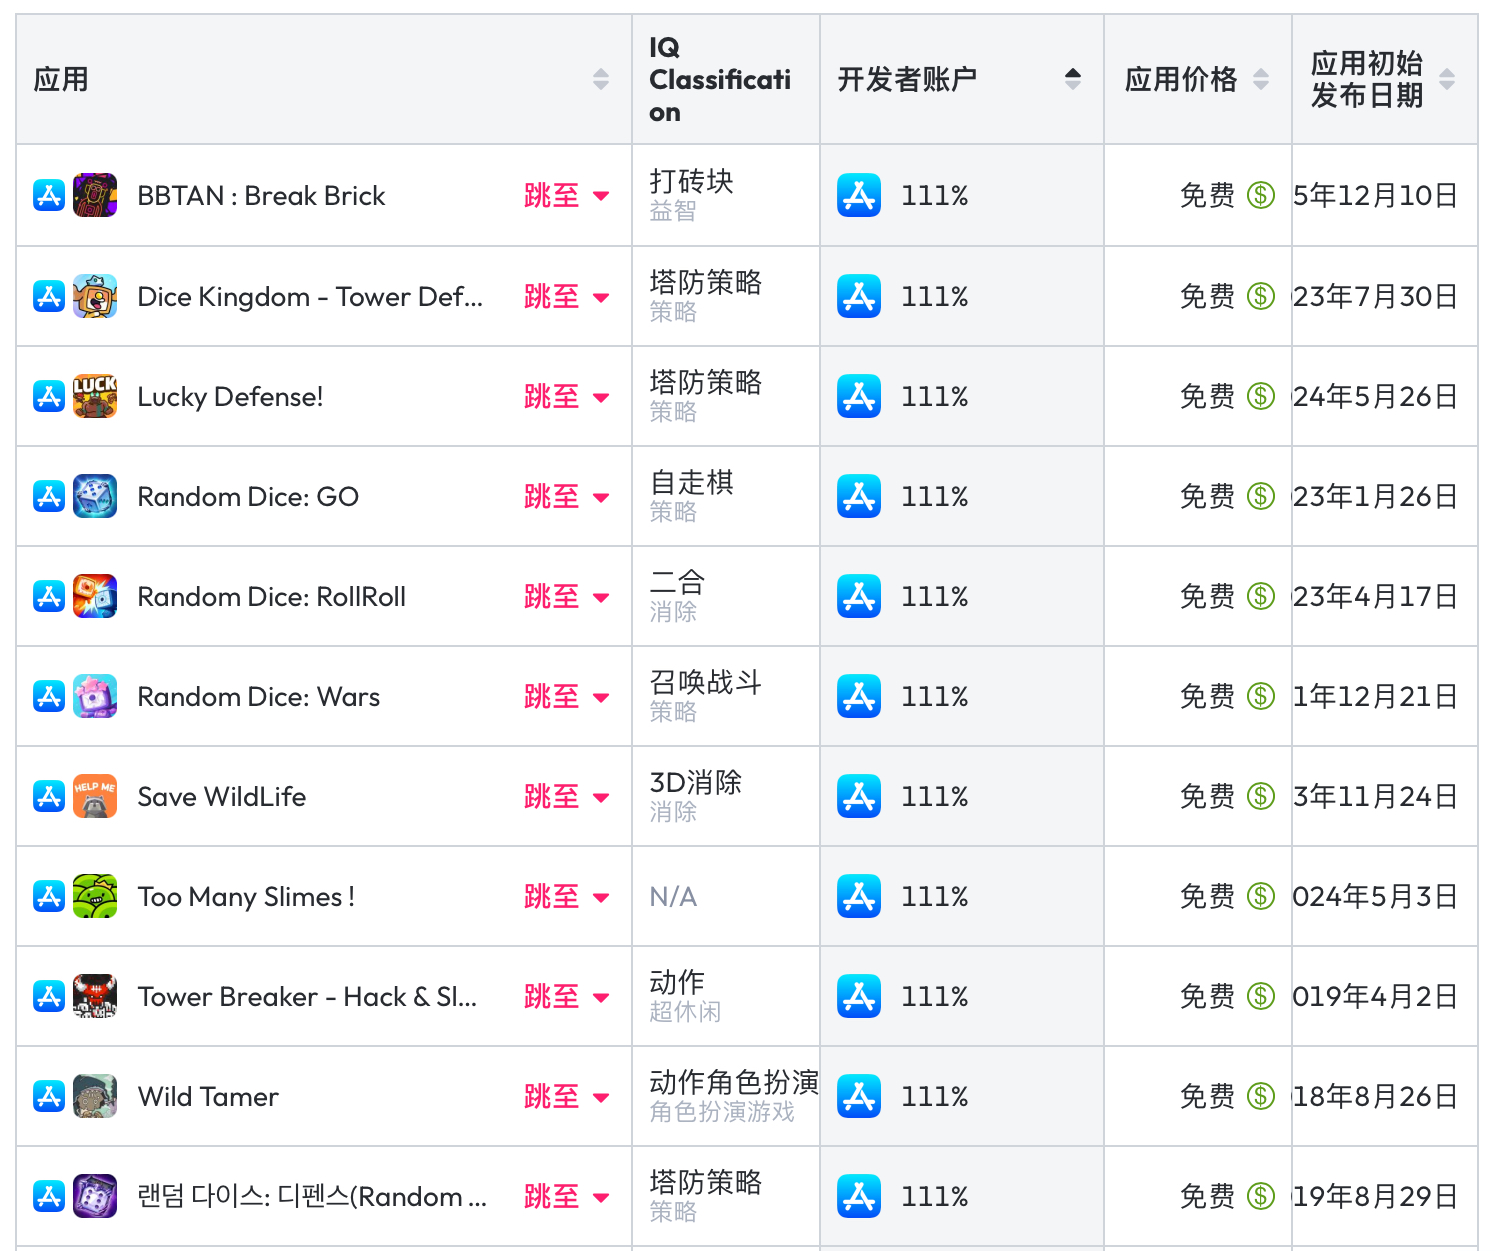Click App Store badge beside Wild Tamer name
Screen dimensions: 1496x1251
pos(49,1096)
